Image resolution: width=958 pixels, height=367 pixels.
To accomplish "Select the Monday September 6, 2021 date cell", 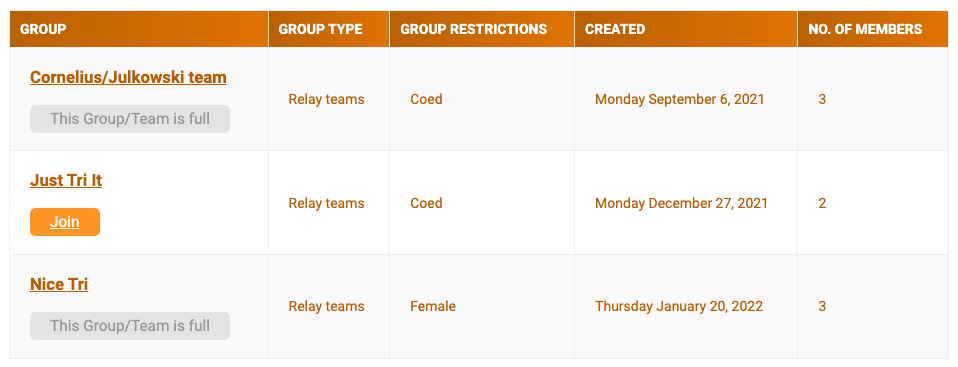I will 679,99.
